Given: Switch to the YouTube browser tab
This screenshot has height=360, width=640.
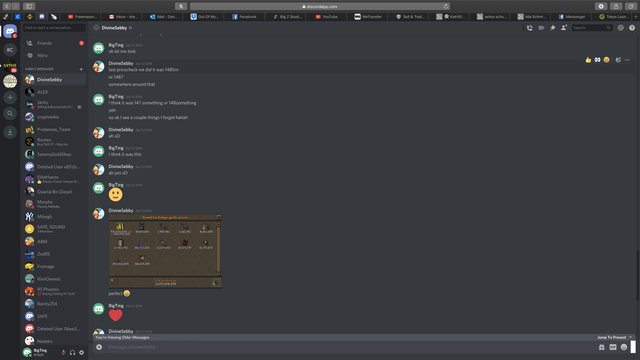Looking at the screenshot, I should coord(327,17).
